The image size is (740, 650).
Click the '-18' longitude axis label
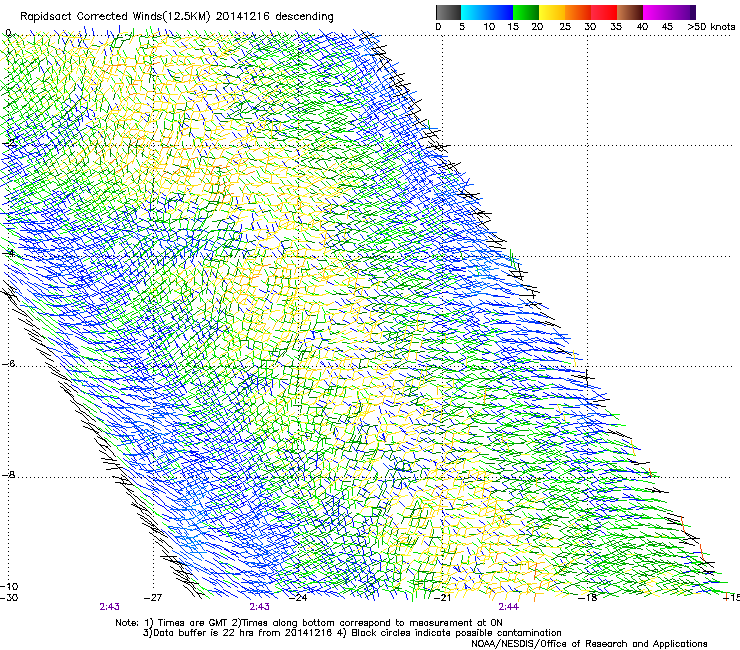(x=588, y=597)
